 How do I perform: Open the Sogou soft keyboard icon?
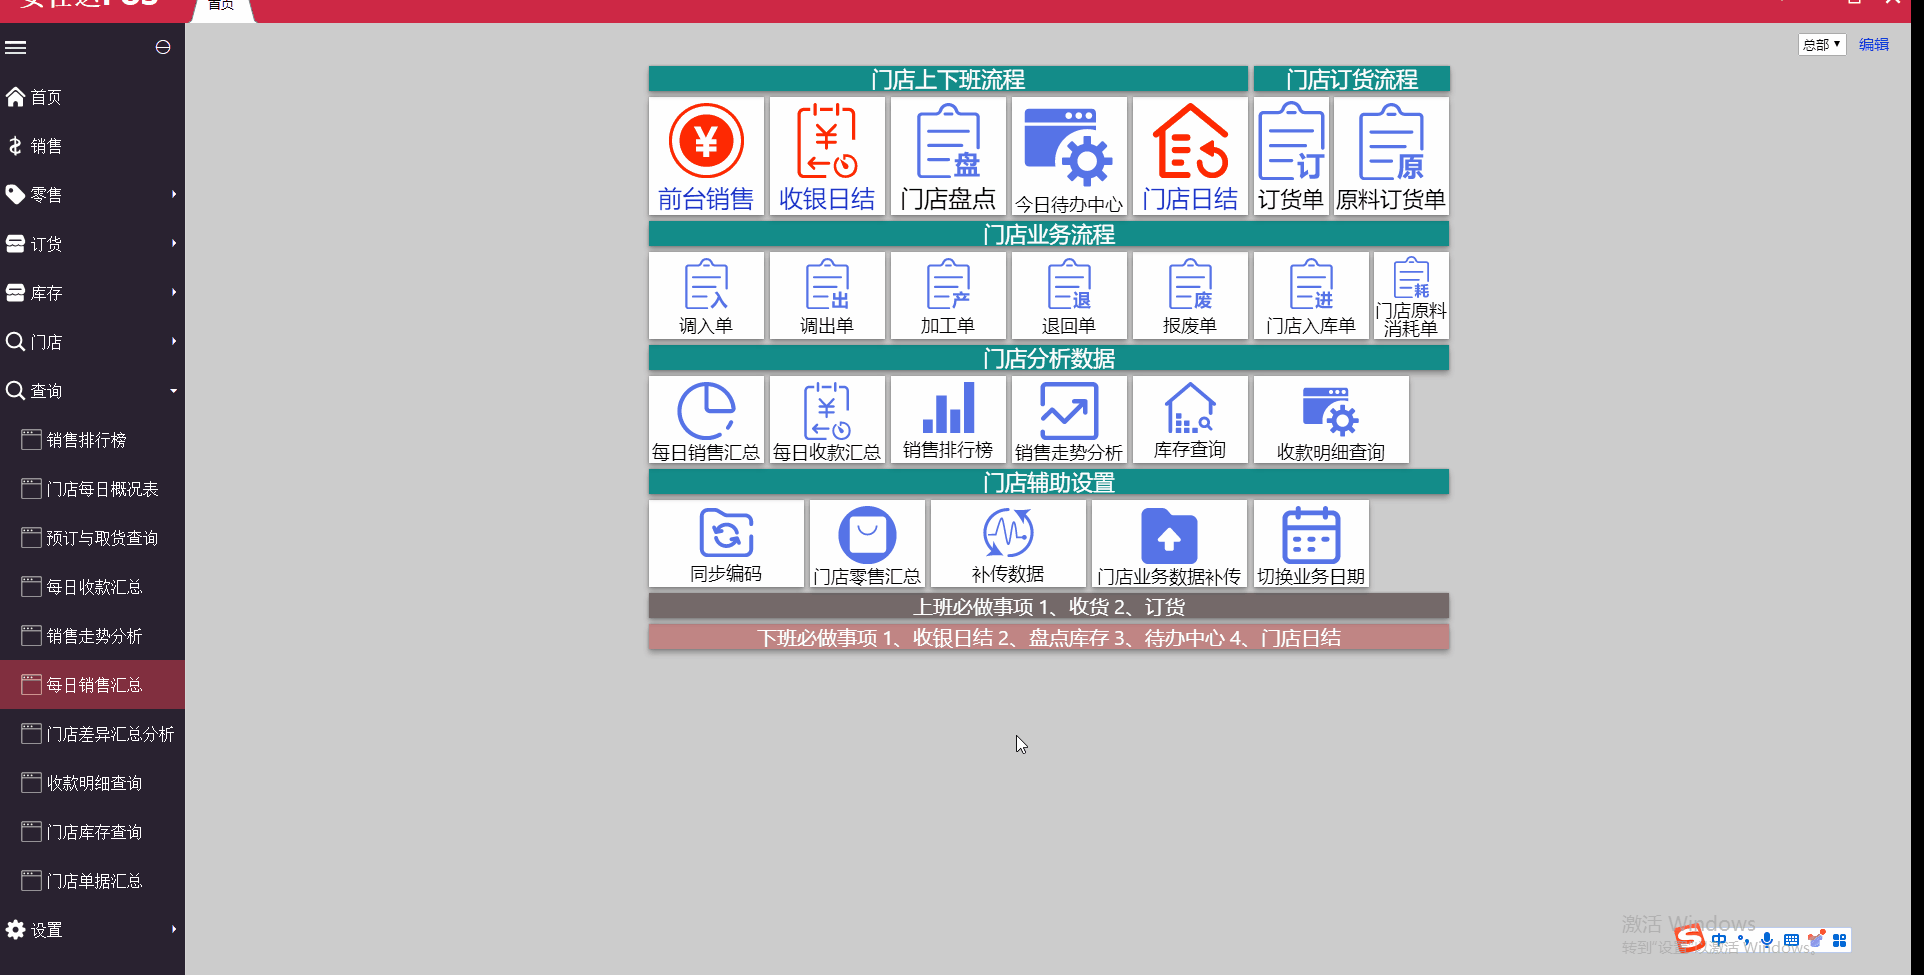tap(1791, 940)
